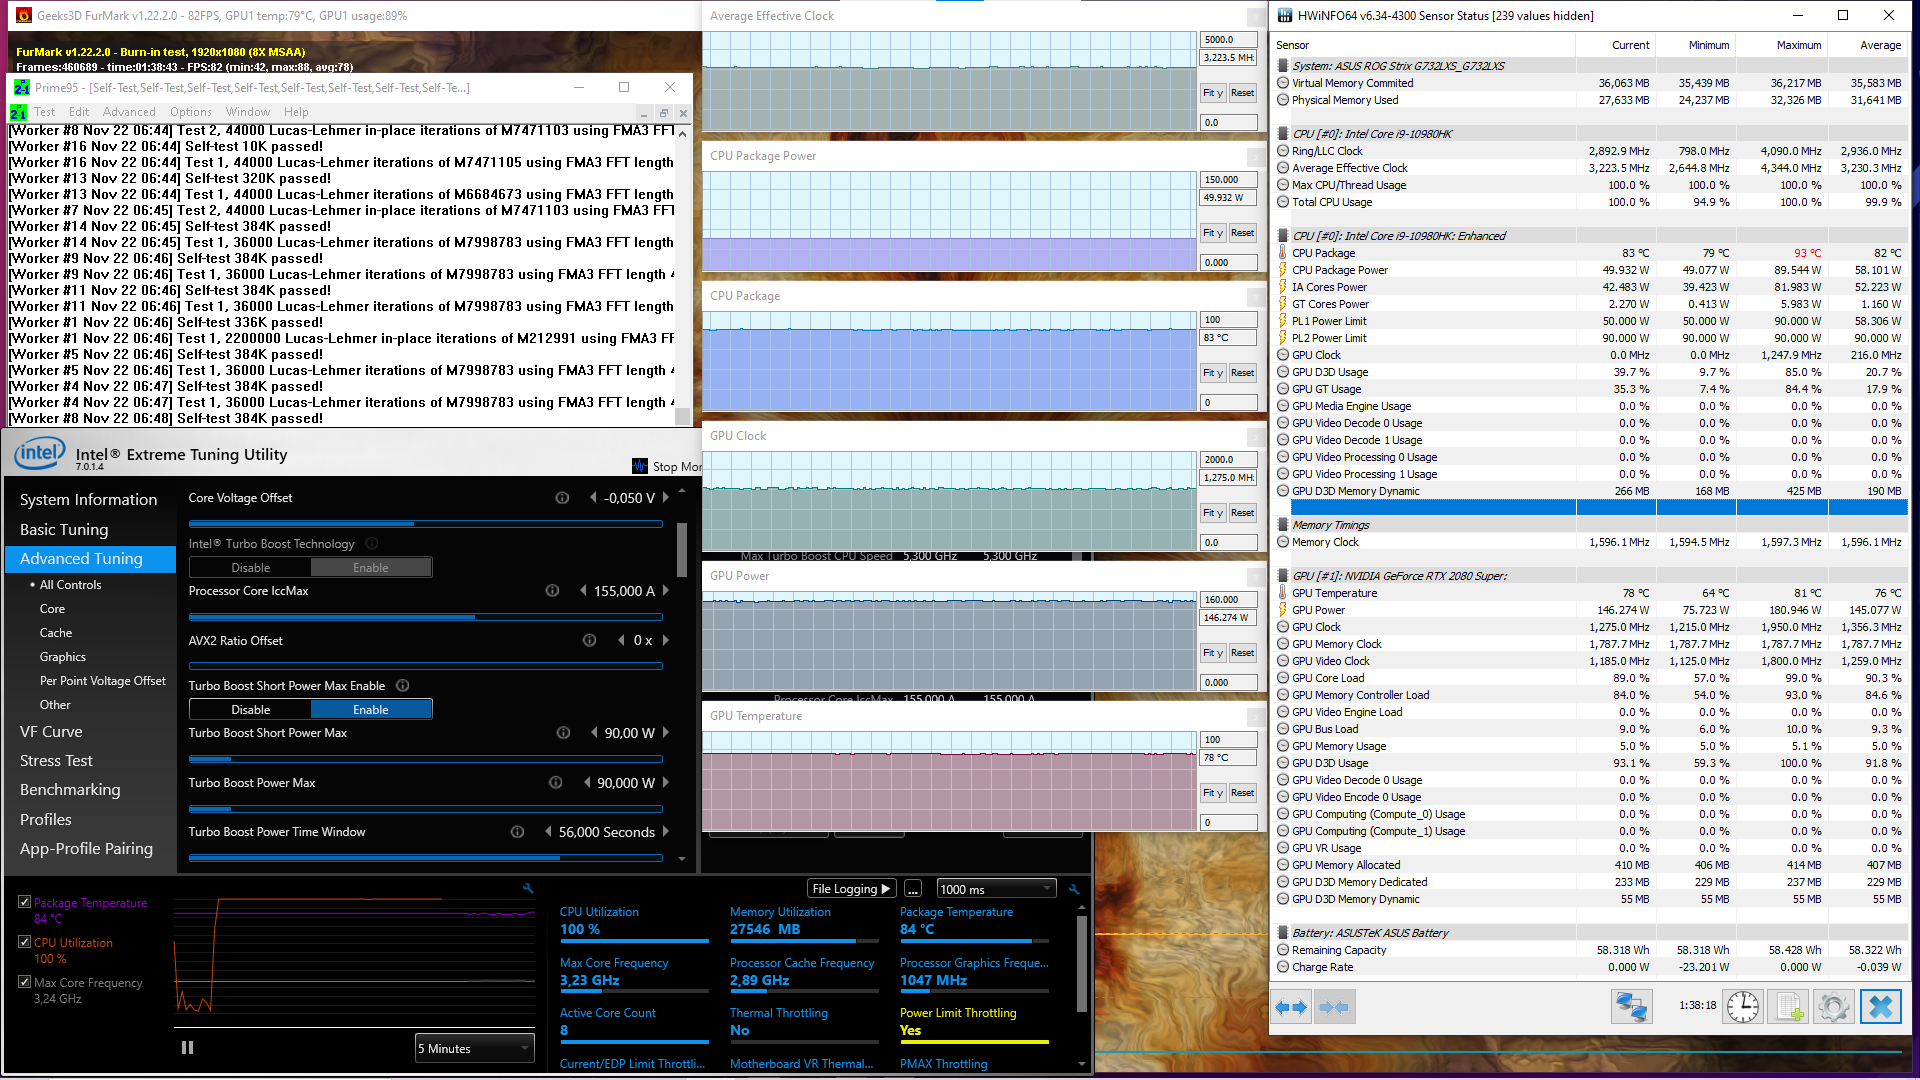Click HWiNFO64 title bar application icon

coord(1283,15)
